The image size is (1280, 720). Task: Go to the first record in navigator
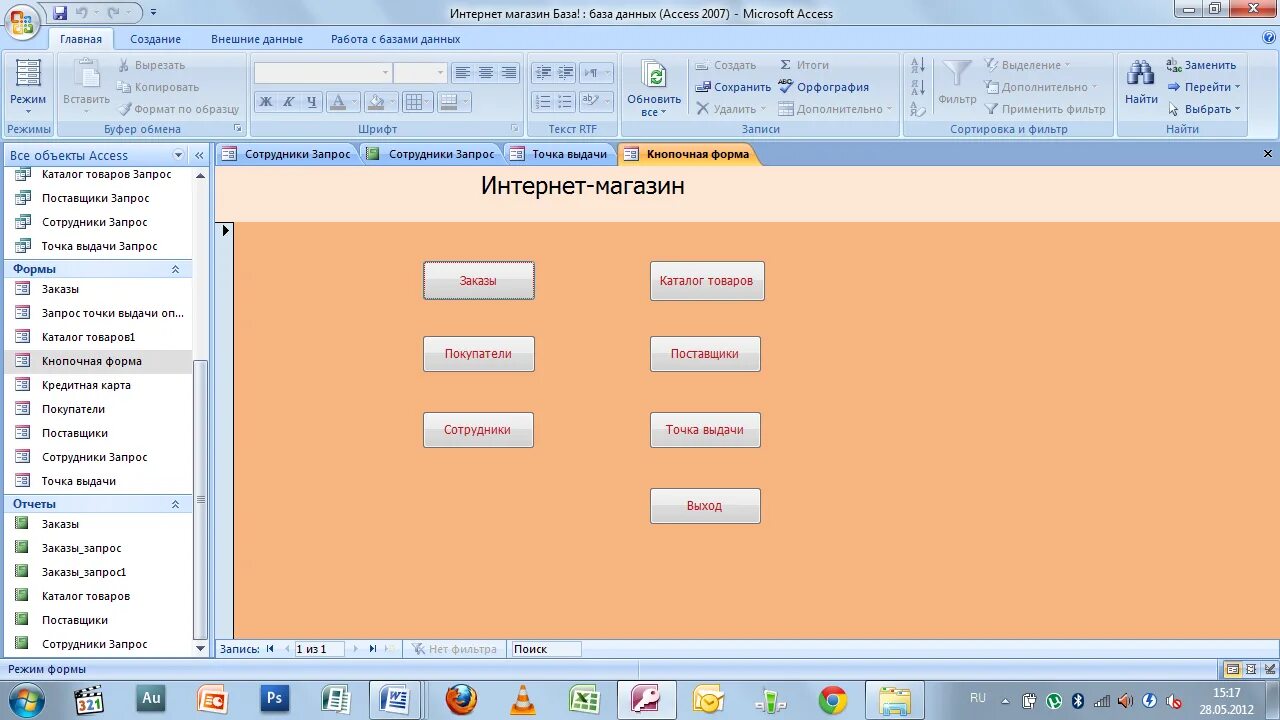coord(270,649)
